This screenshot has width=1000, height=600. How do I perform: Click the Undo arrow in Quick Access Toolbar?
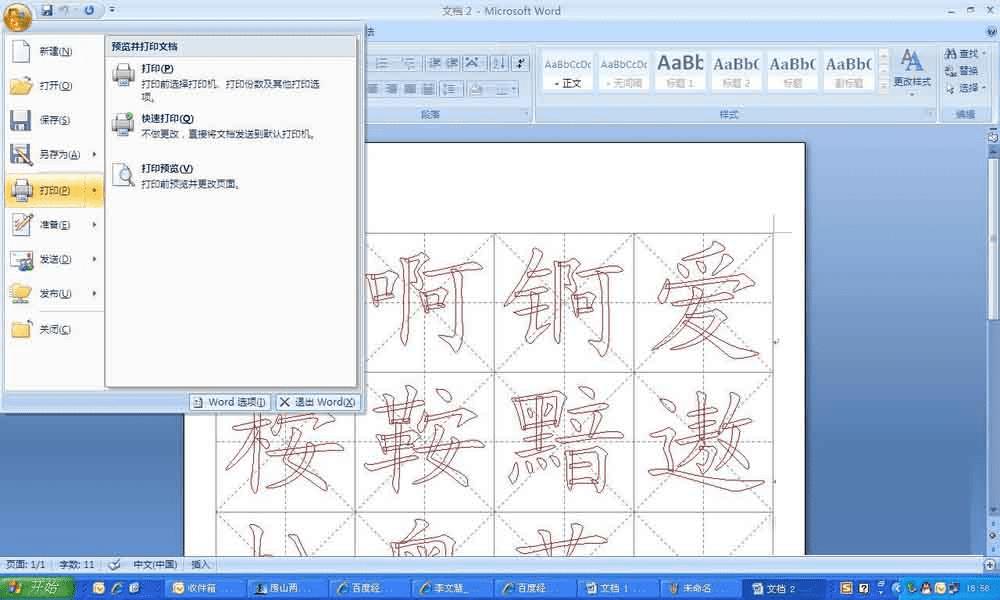tap(65, 10)
